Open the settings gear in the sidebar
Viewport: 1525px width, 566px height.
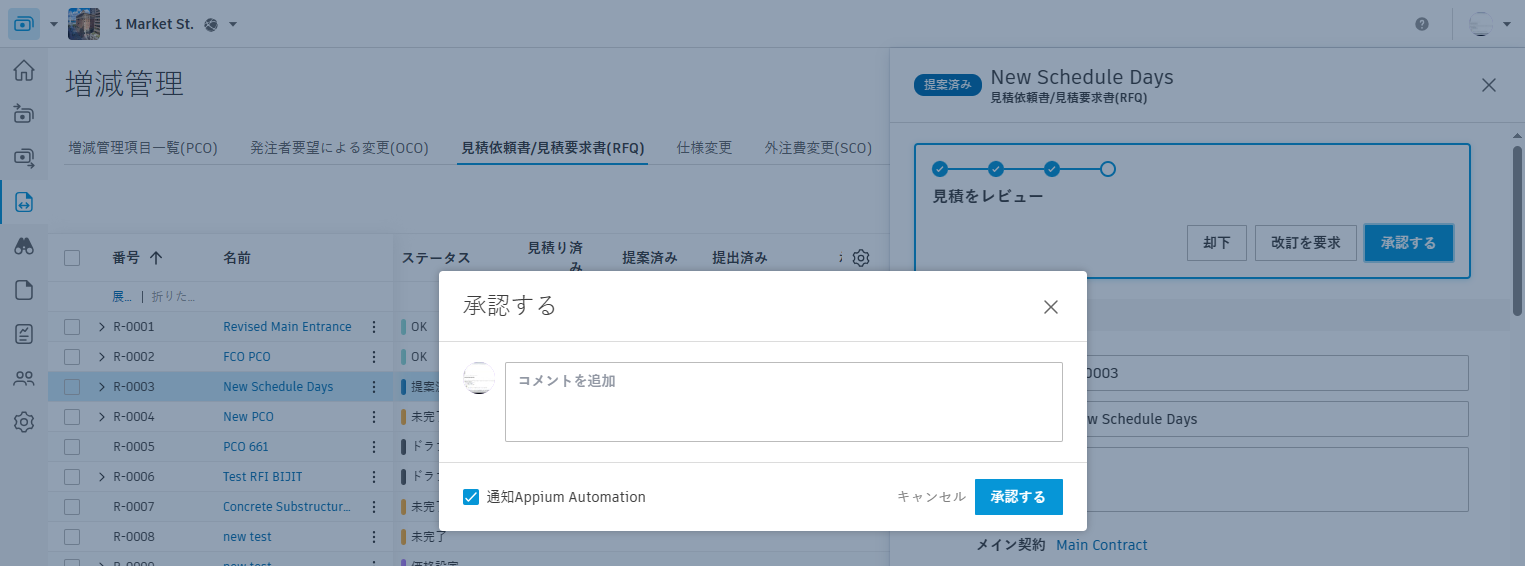[x=24, y=422]
